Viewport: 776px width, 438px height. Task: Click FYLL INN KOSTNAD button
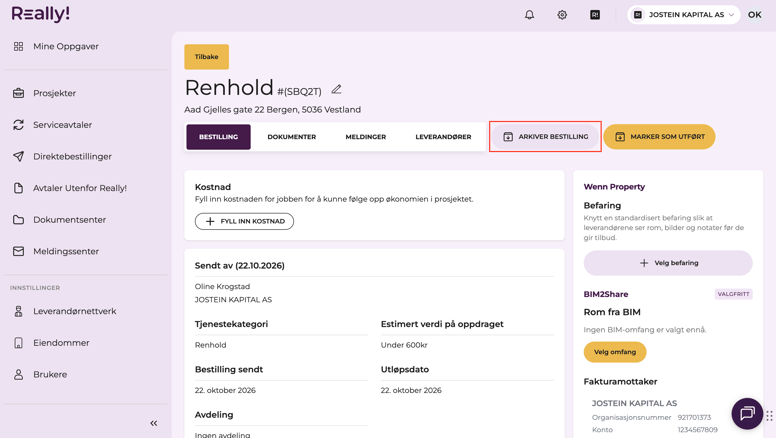click(x=244, y=221)
